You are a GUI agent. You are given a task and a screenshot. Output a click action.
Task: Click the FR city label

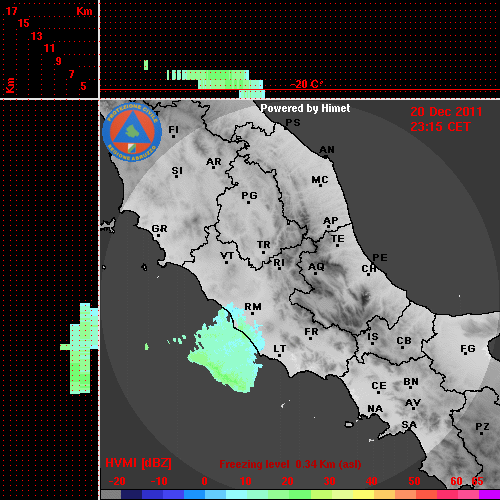[311, 332]
